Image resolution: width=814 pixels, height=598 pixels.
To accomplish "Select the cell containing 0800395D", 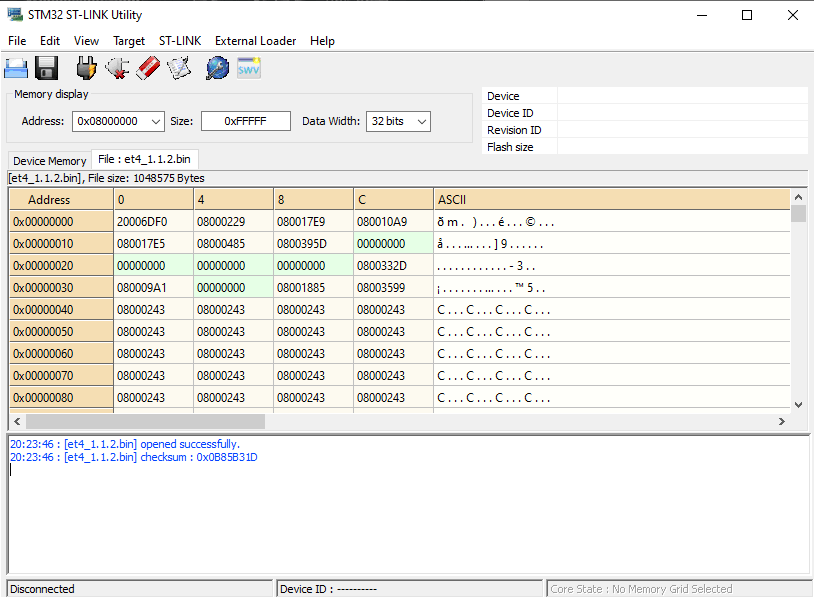I will (x=313, y=244).
